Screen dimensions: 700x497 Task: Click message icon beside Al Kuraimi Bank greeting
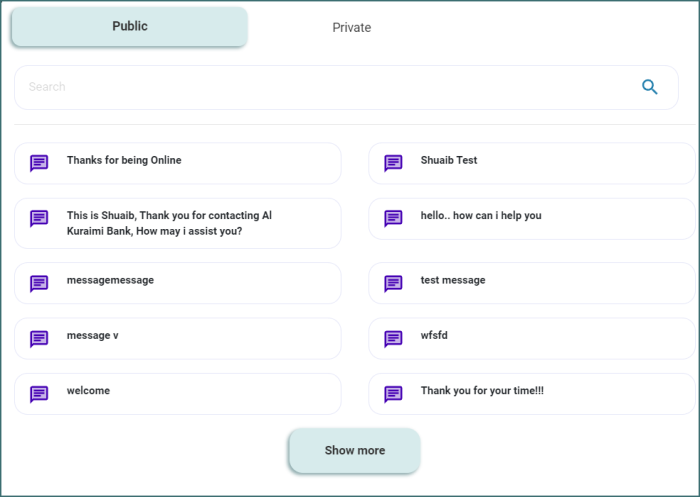[39, 218]
